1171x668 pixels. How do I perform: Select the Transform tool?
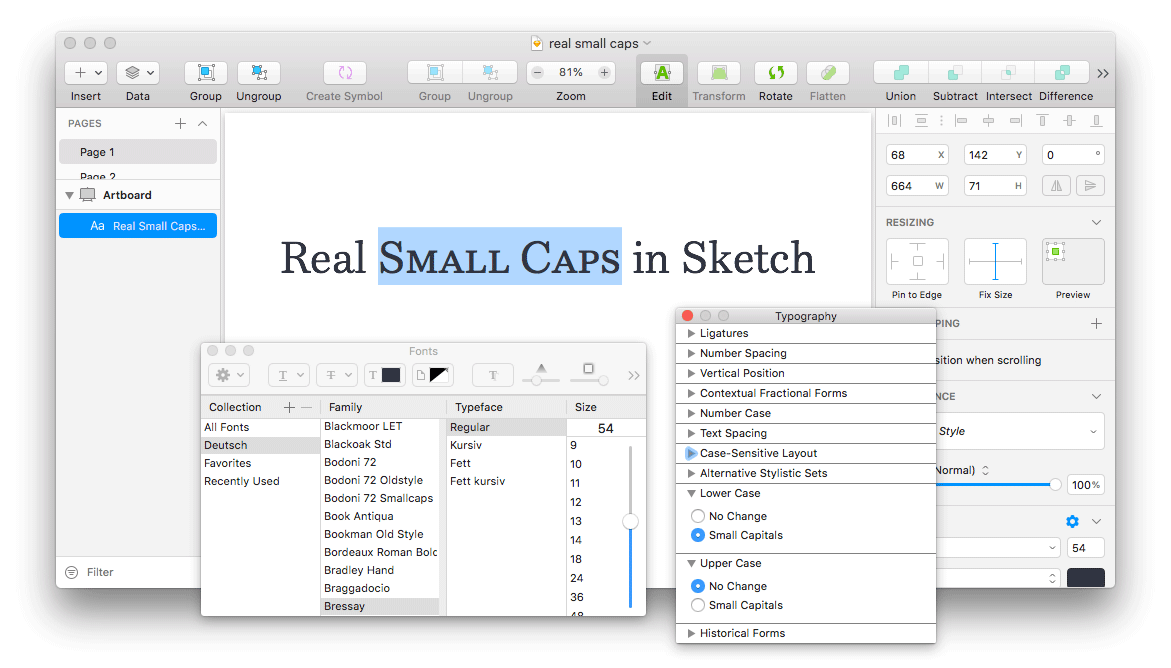718,73
